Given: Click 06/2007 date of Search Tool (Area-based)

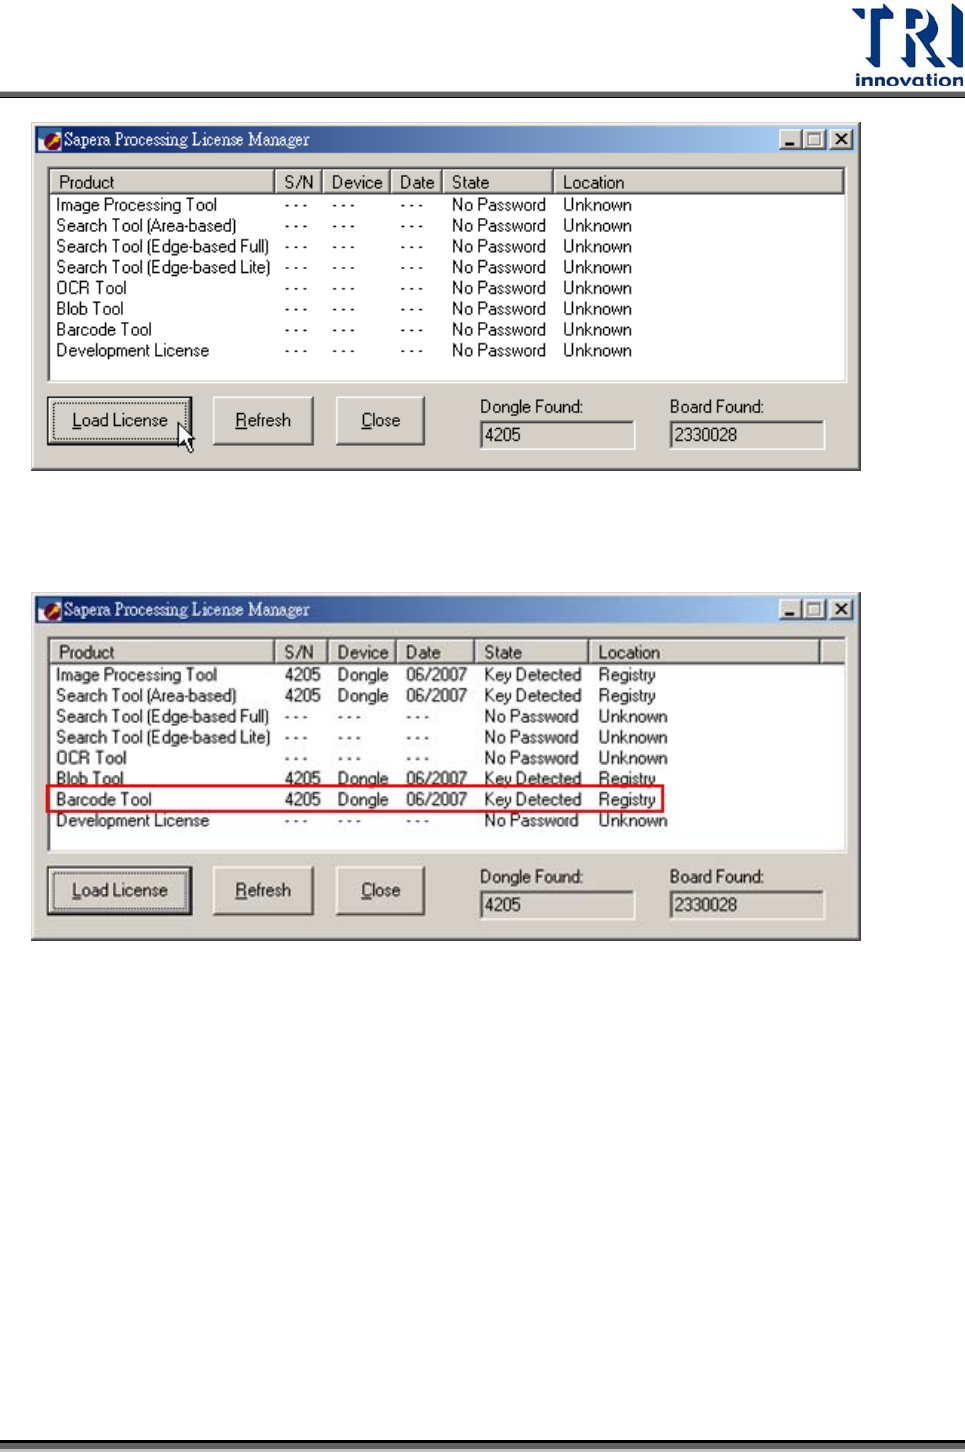Looking at the screenshot, I should tap(436, 696).
